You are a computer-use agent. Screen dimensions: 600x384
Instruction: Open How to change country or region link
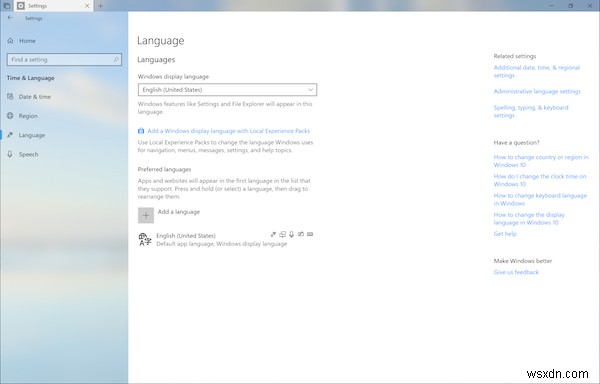pos(541,161)
